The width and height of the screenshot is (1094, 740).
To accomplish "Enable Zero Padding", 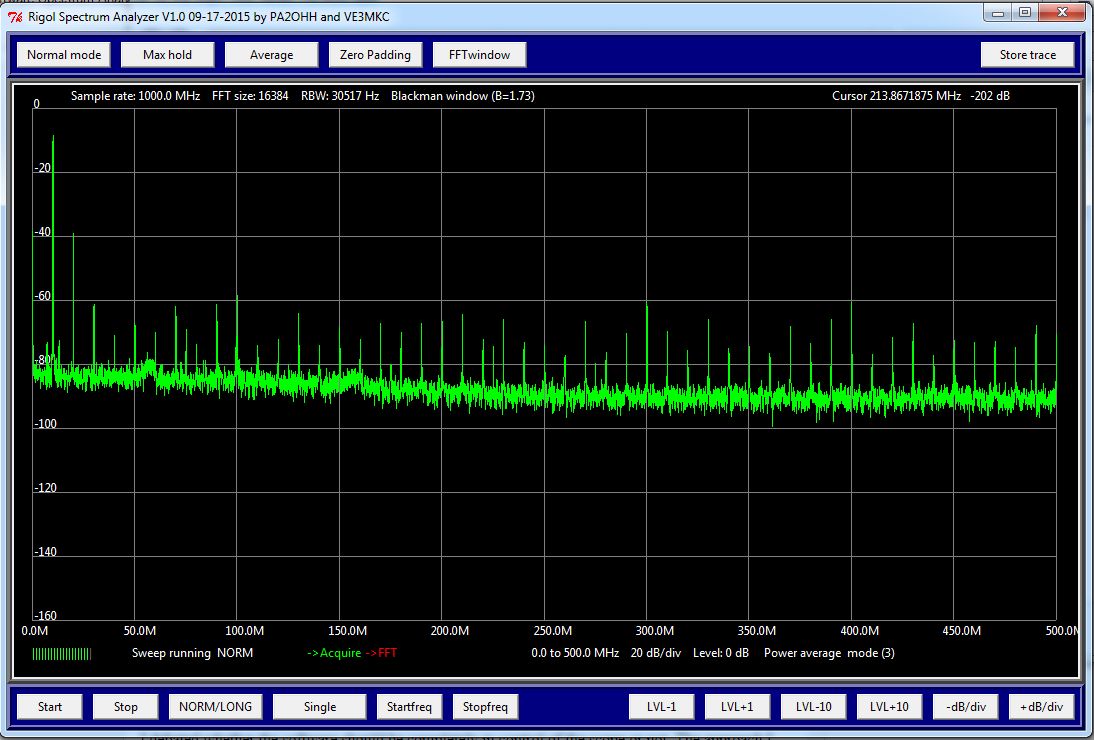I will click(x=375, y=54).
